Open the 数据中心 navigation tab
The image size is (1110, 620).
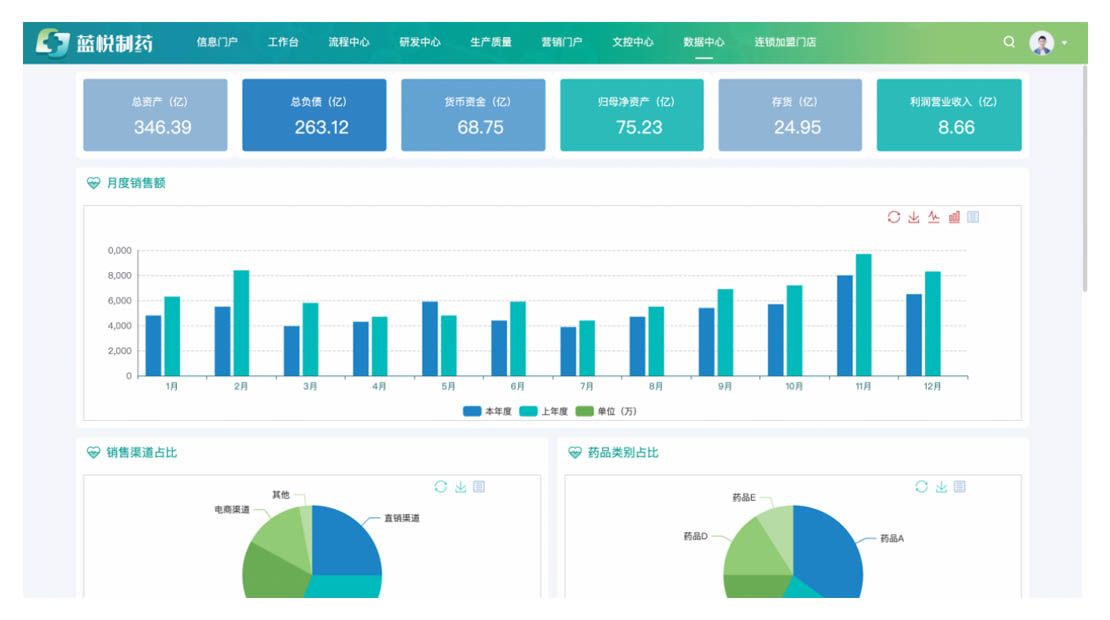click(x=704, y=42)
